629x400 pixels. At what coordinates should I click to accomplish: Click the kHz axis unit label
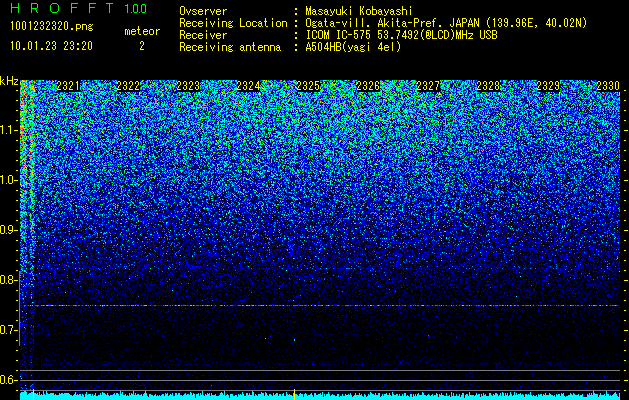pos(9,81)
